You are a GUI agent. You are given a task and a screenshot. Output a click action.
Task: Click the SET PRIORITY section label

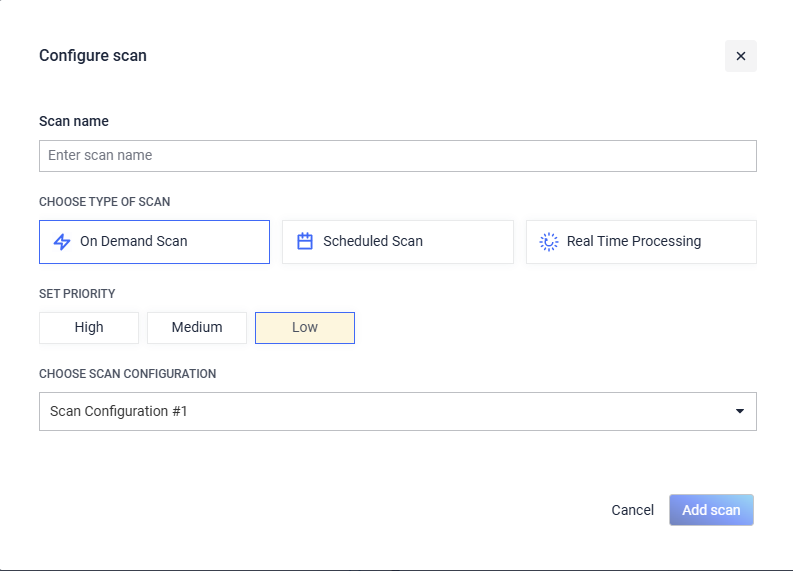77,294
